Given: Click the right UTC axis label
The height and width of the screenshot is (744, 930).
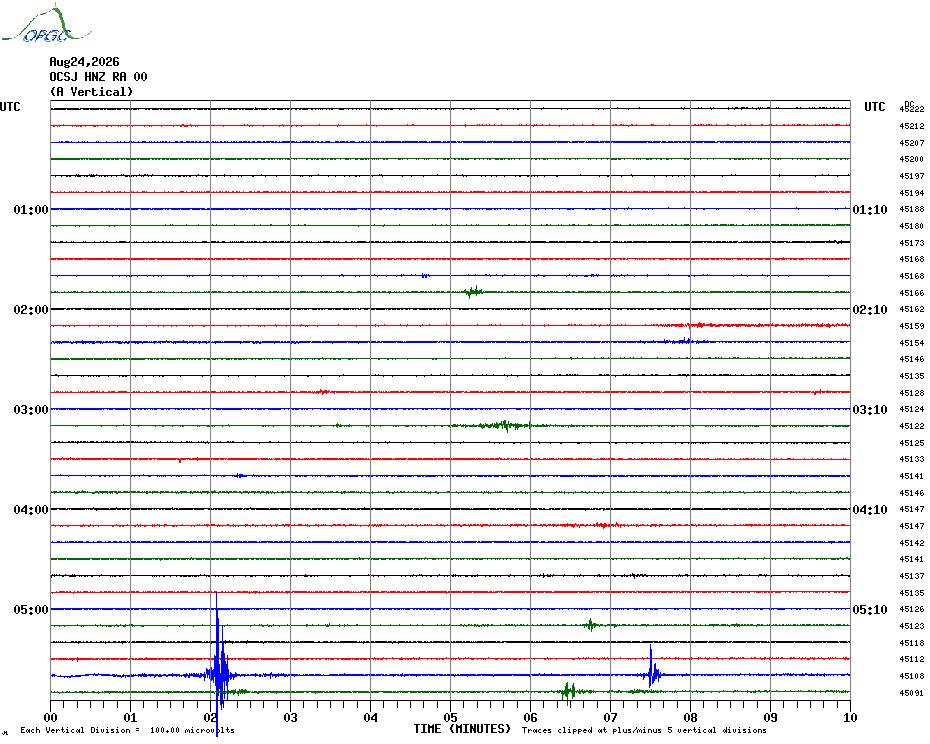Looking at the screenshot, I should (874, 107).
